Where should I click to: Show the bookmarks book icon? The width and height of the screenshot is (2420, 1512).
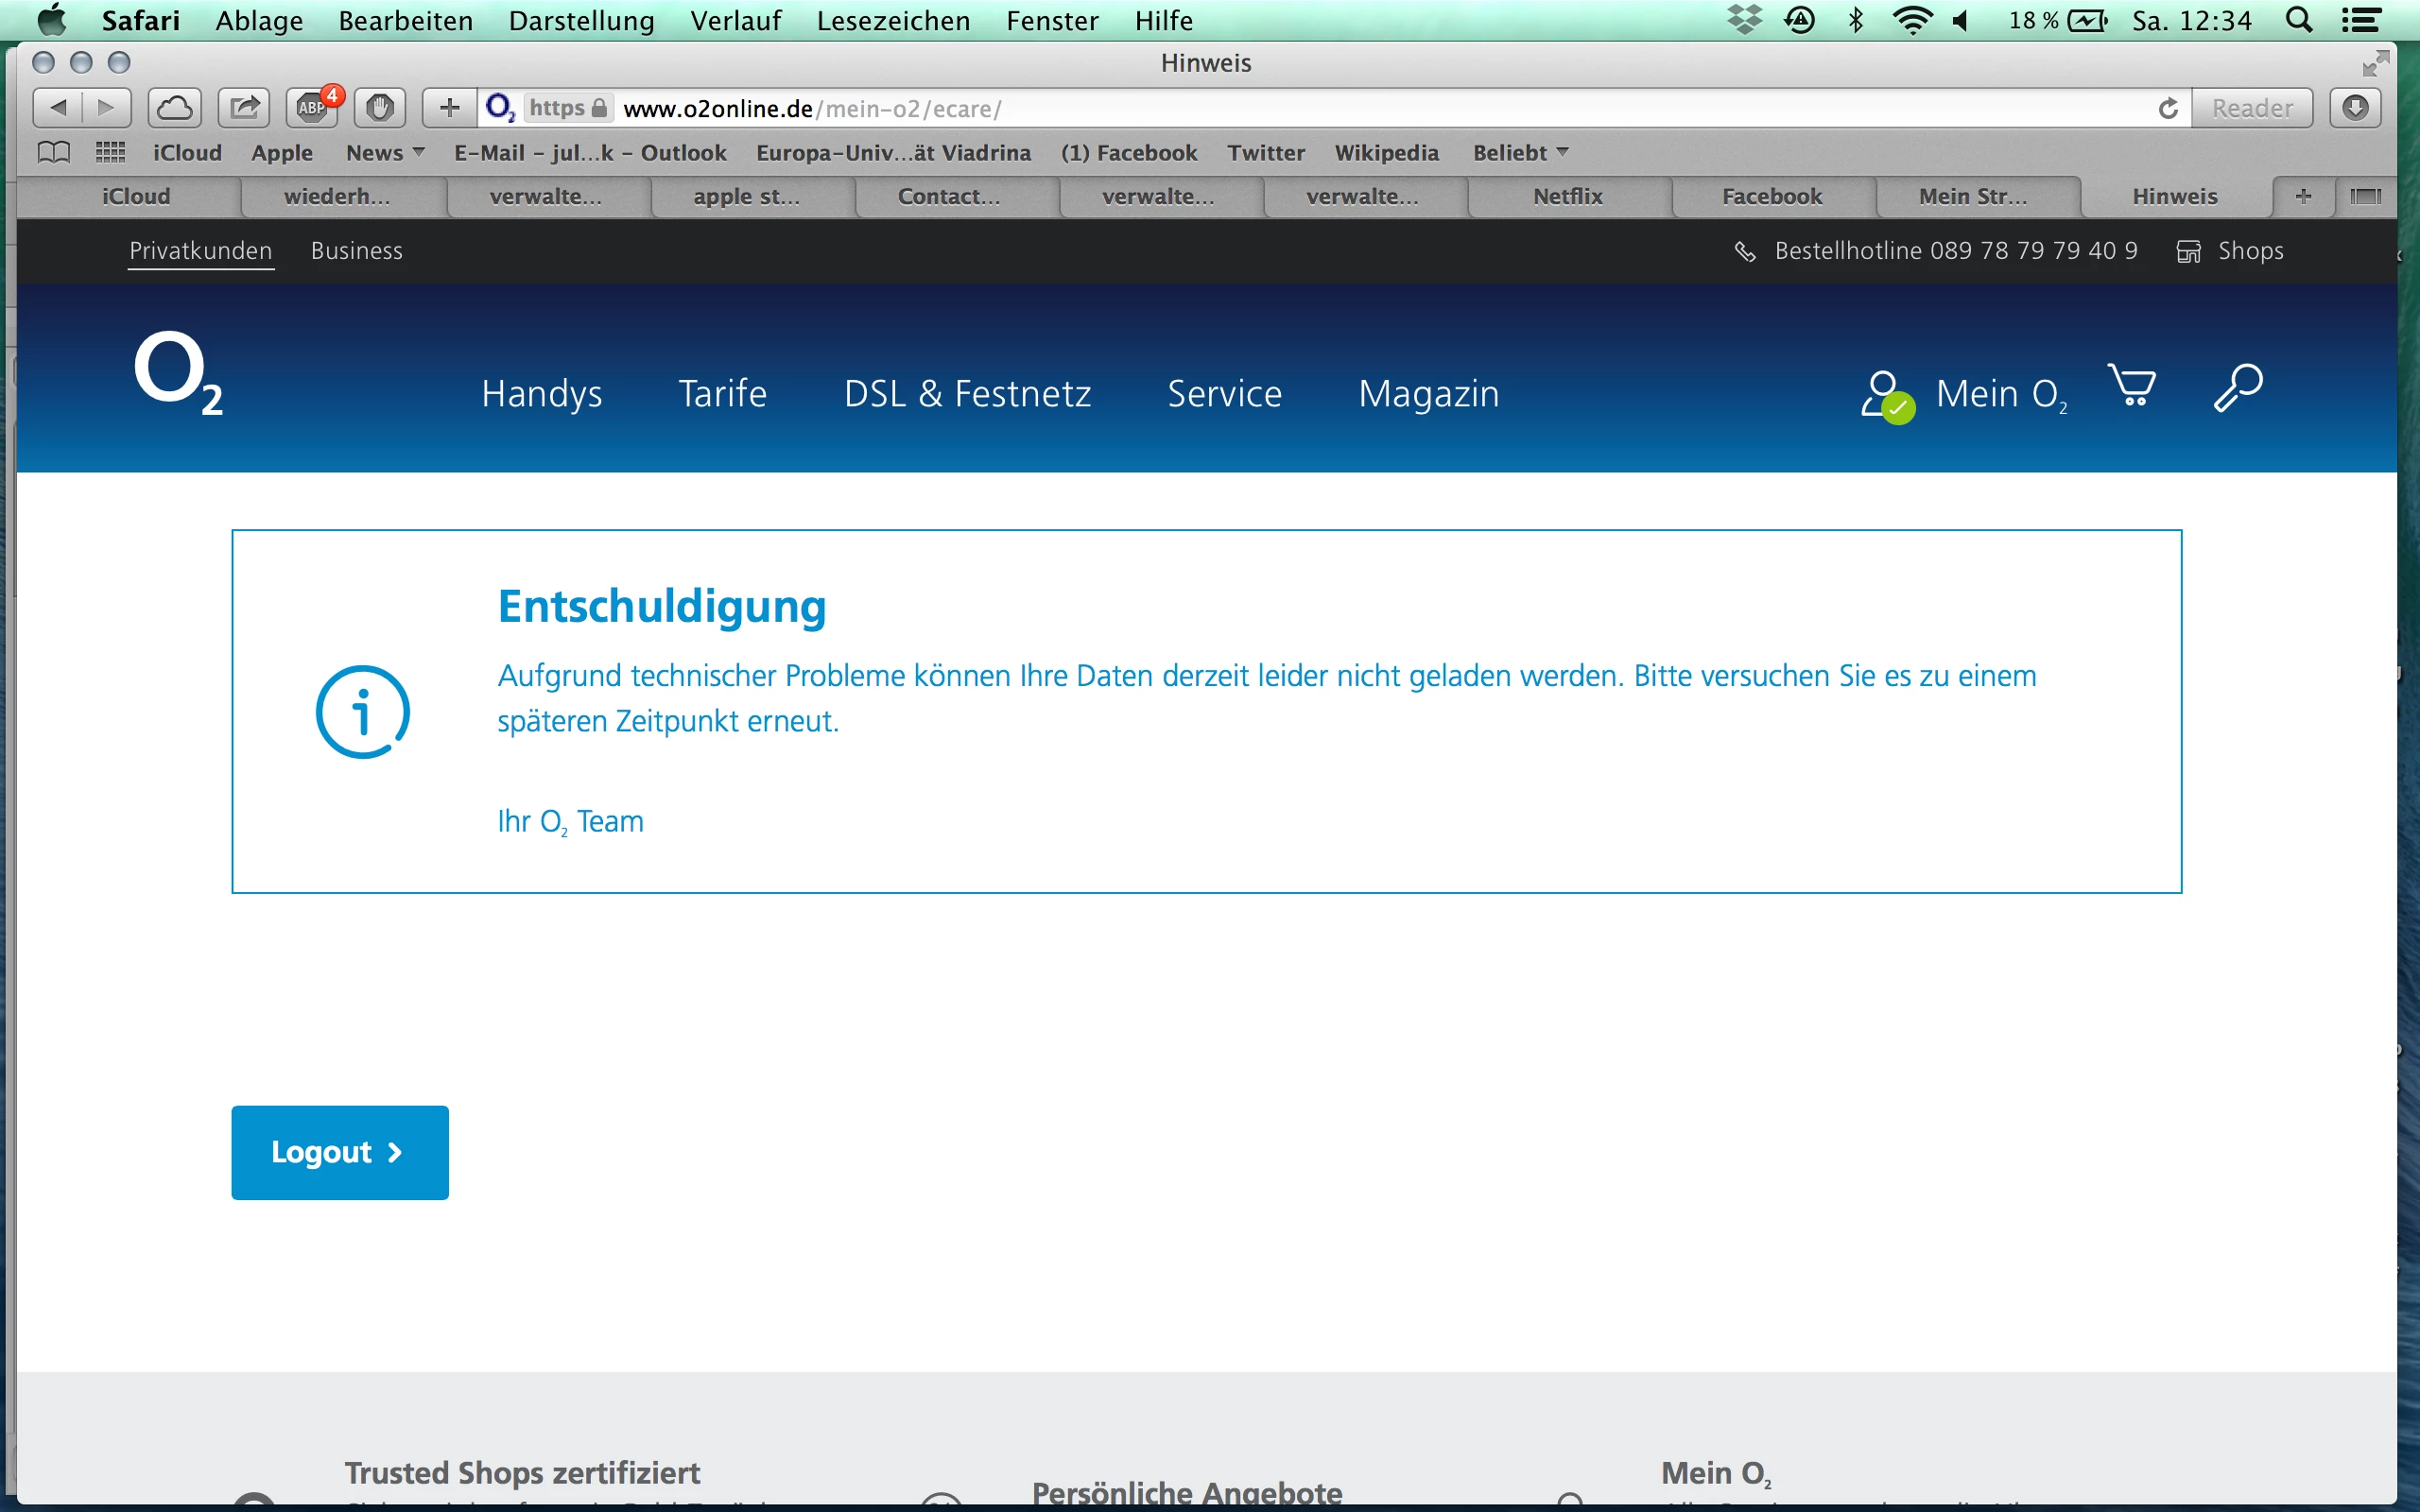pyautogui.click(x=54, y=152)
